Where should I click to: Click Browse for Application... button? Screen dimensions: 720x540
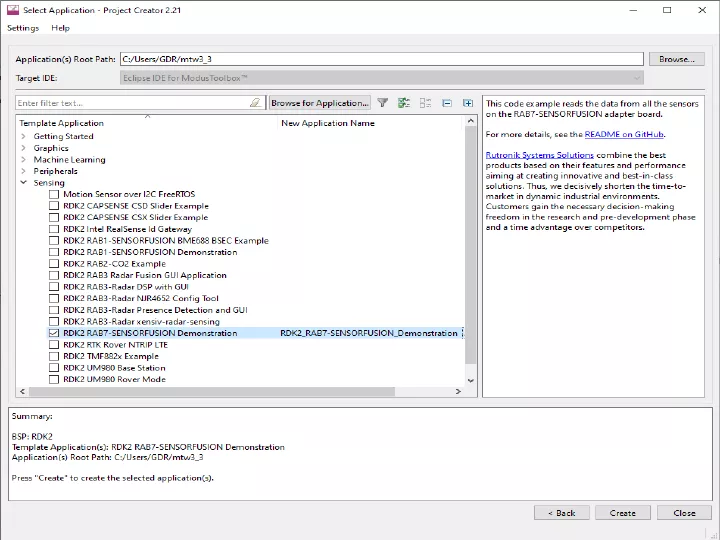pyautogui.click(x=320, y=103)
